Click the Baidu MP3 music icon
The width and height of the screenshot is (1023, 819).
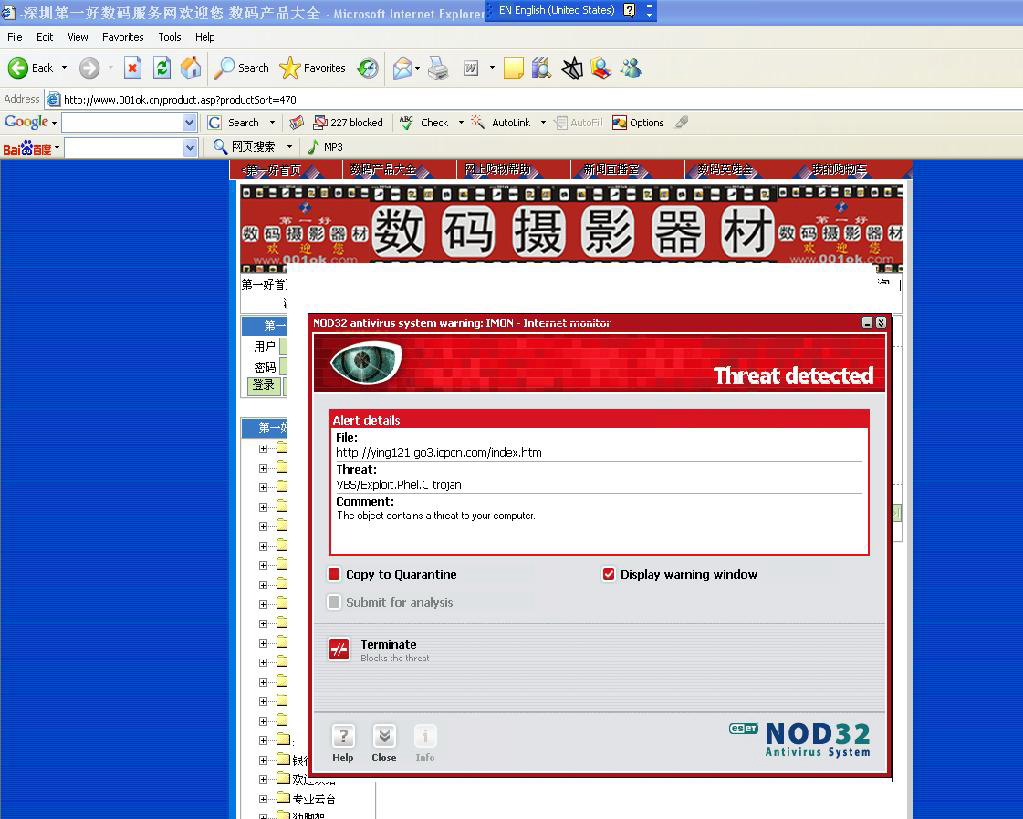(x=313, y=147)
